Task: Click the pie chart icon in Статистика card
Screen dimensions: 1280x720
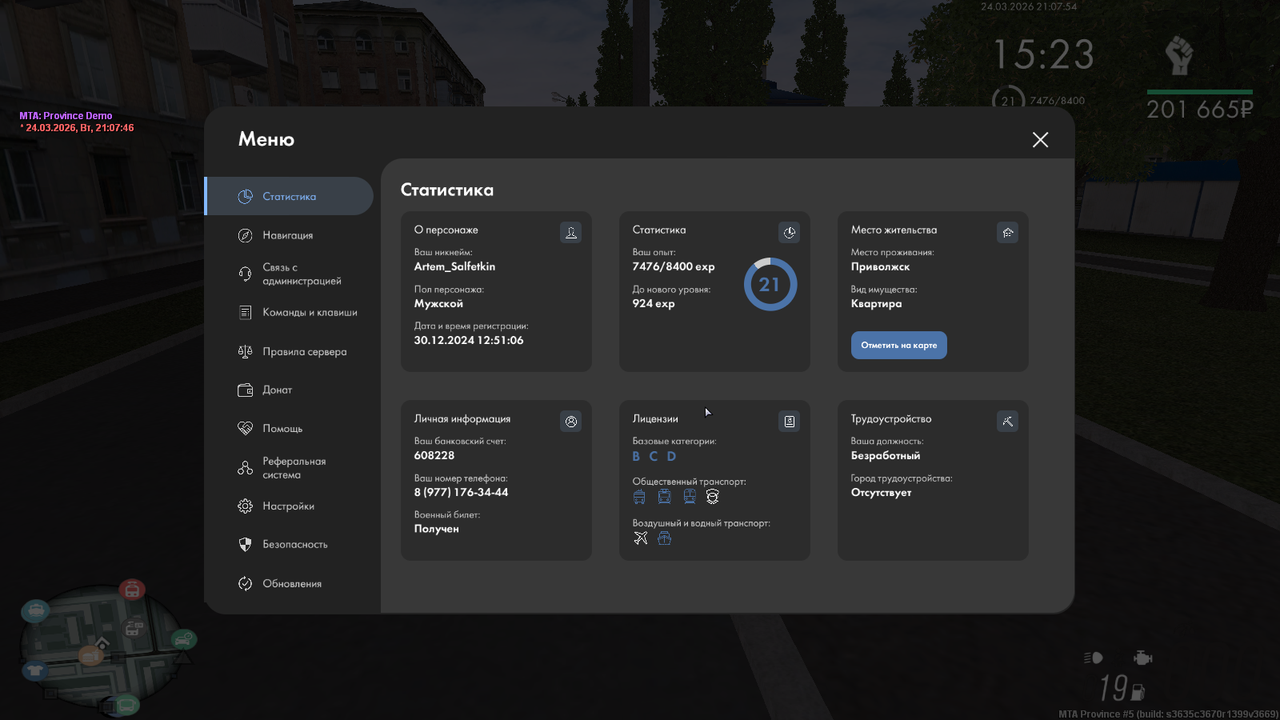Action: 789,233
